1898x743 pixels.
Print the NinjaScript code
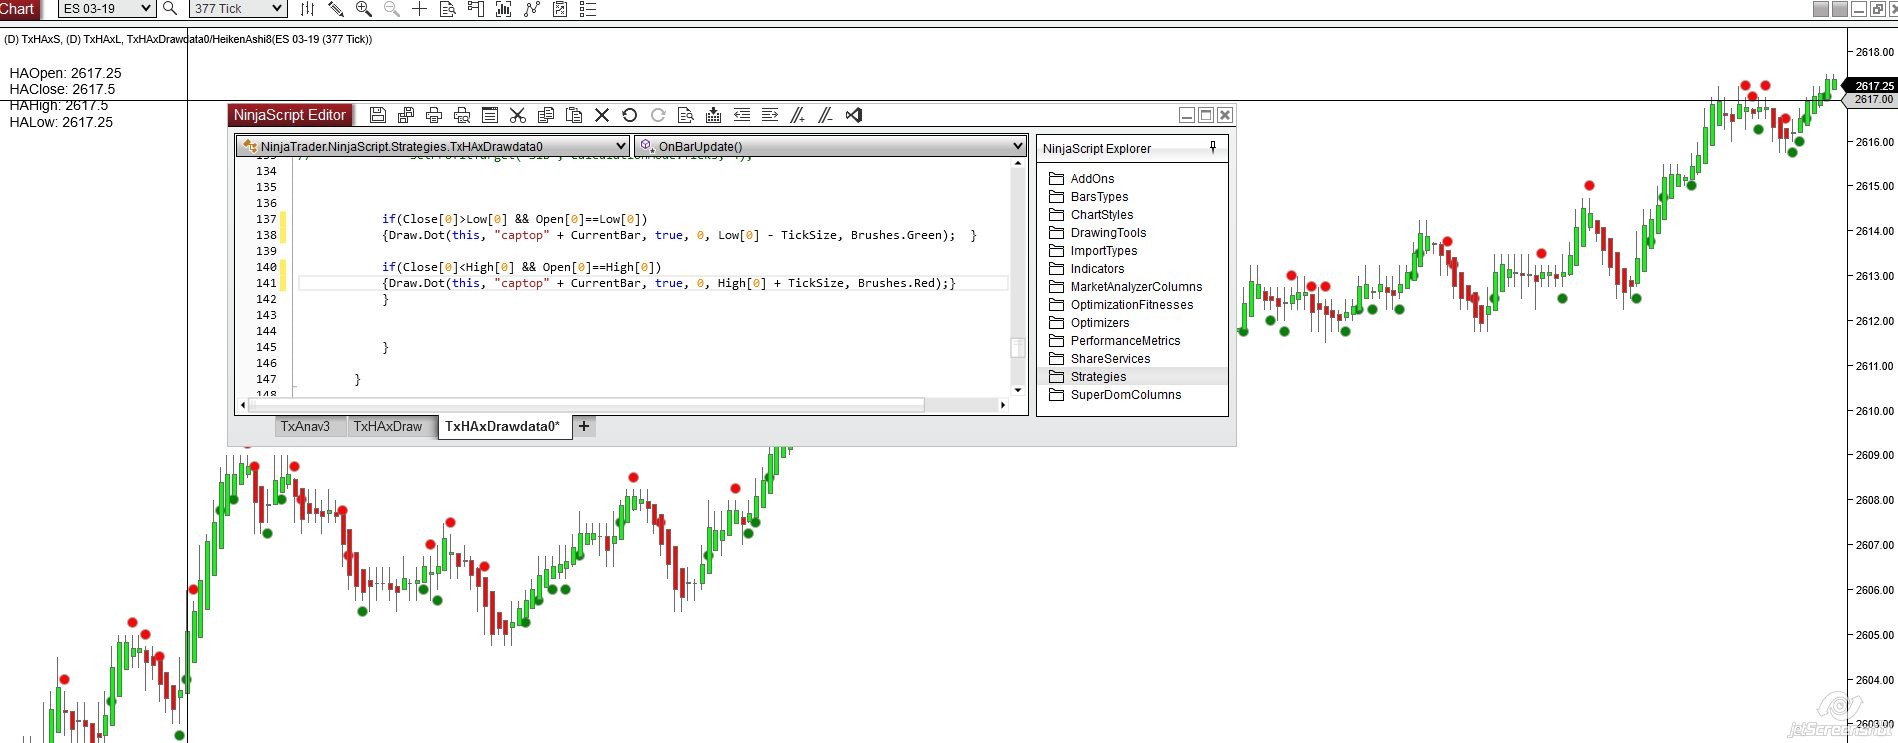[x=434, y=115]
